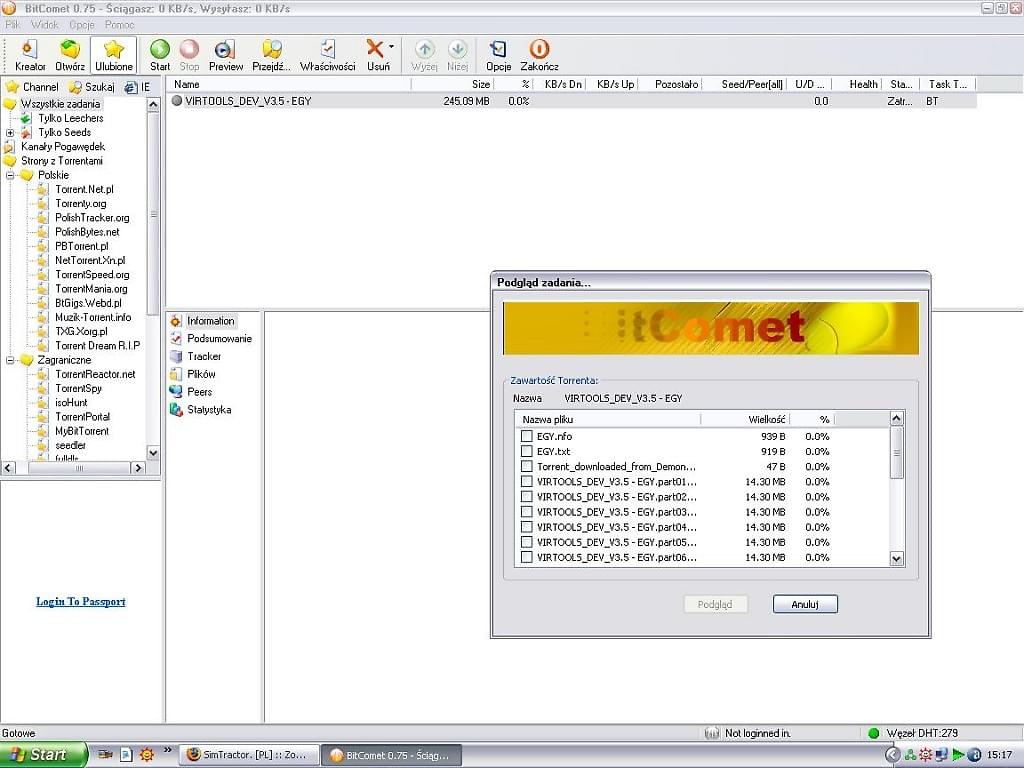The width and height of the screenshot is (1024, 768).
Task: Show hidden quick launch icons chevron
Action: pyautogui.click(x=167, y=750)
